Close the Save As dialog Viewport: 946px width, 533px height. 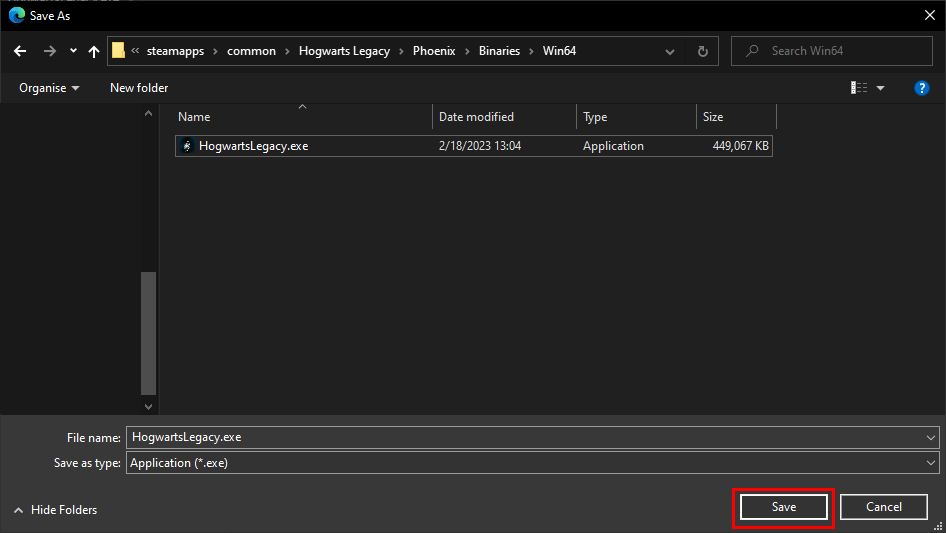[930, 15]
